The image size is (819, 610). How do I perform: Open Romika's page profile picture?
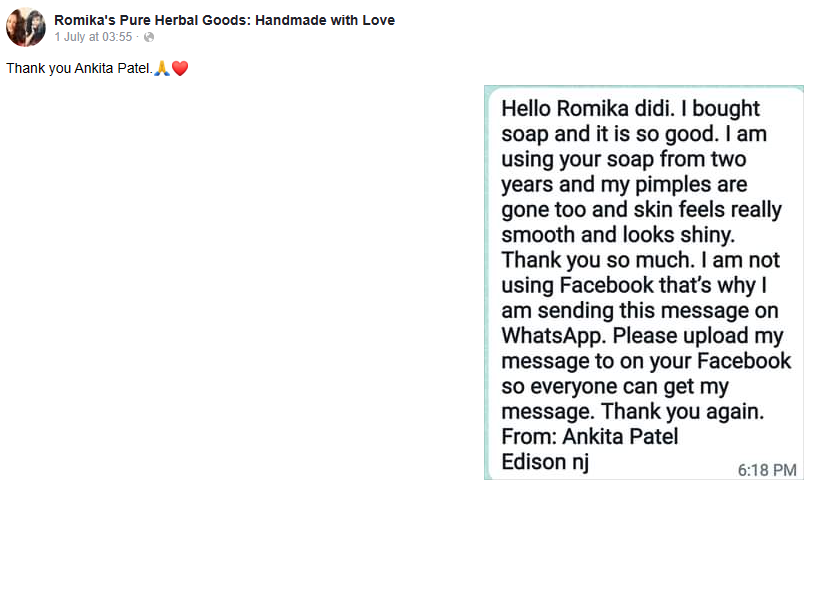click(26, 27)
